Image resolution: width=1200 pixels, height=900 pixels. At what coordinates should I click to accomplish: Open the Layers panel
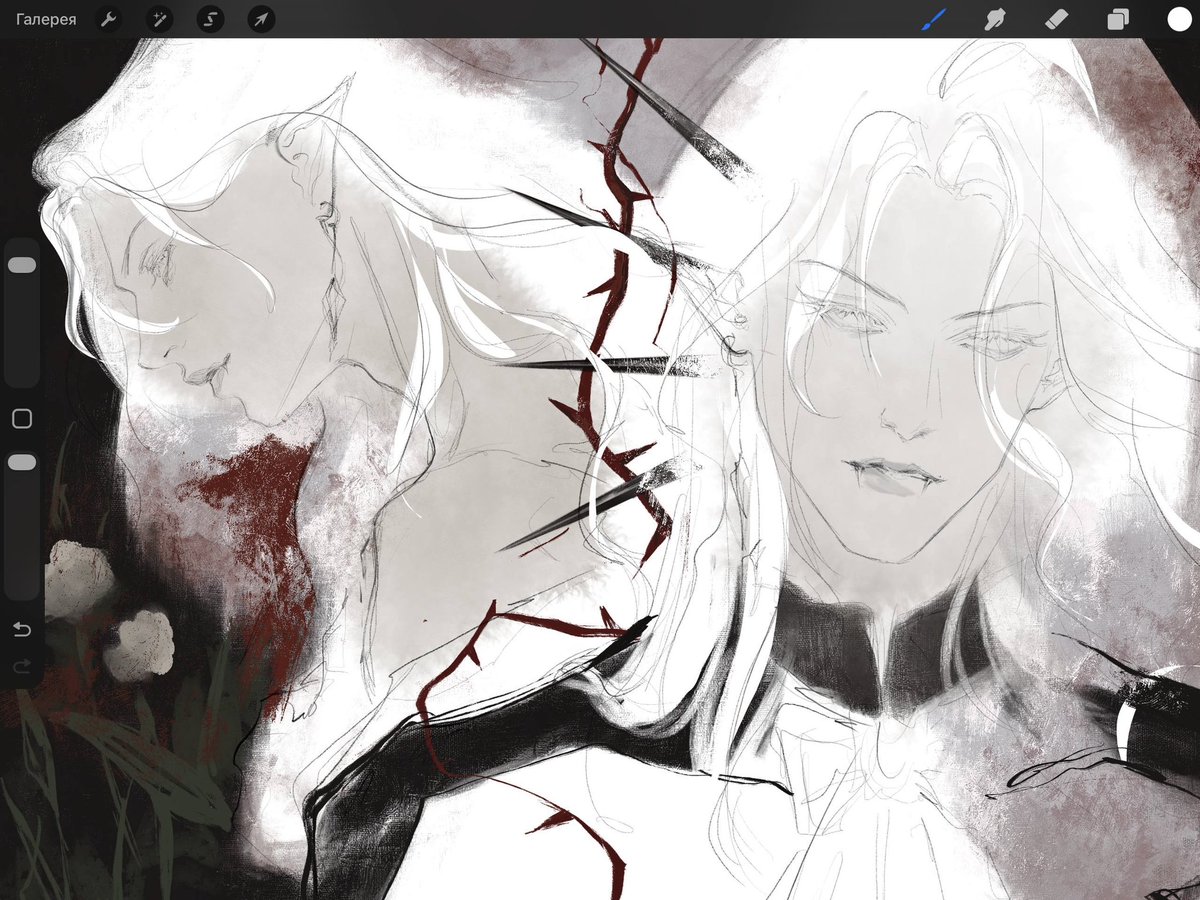[x=1117, y=19]
